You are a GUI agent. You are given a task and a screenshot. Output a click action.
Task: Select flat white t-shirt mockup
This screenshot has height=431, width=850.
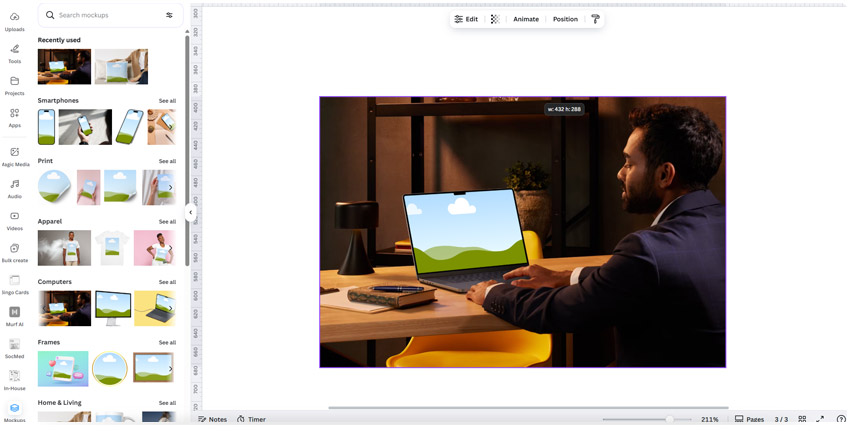[112, 248]
